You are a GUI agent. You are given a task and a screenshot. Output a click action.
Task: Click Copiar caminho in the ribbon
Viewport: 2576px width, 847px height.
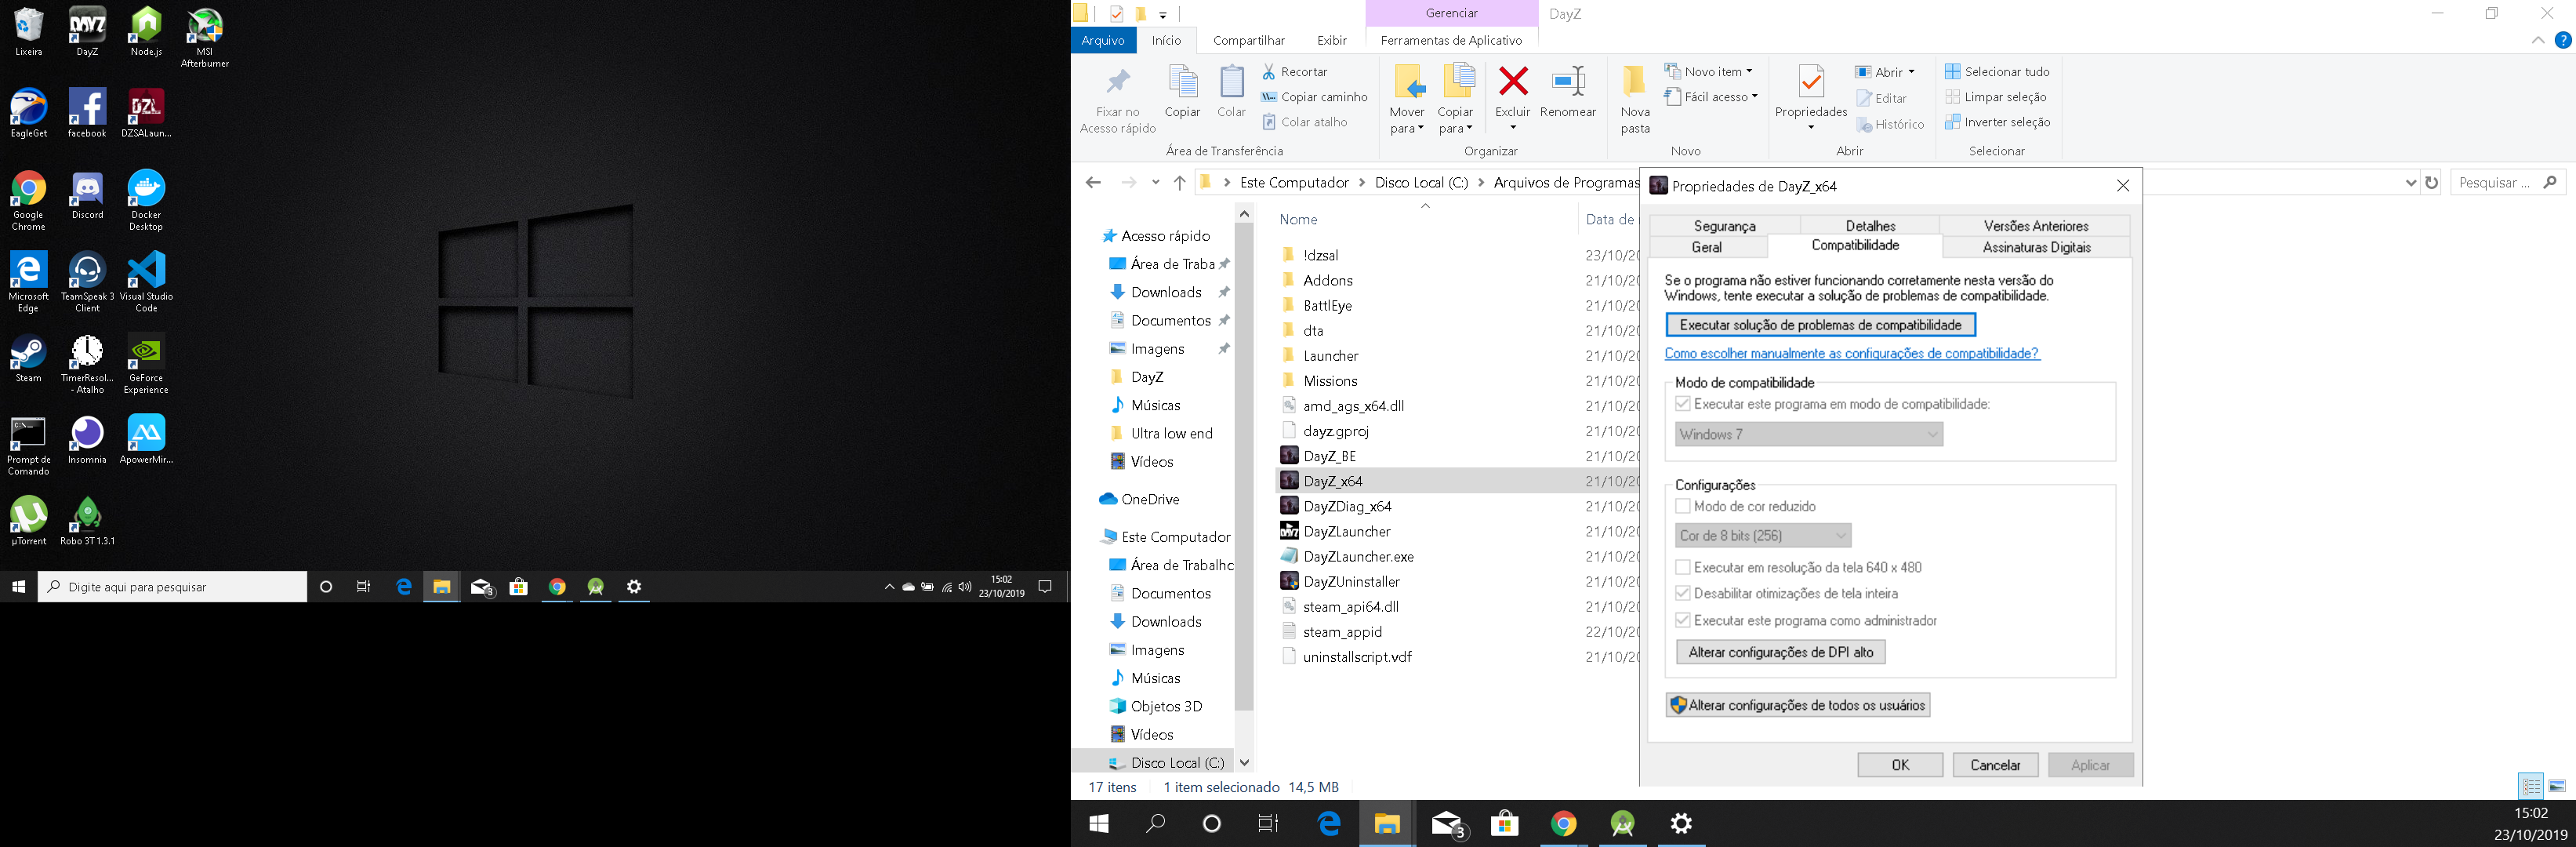tap(1314, 97)
